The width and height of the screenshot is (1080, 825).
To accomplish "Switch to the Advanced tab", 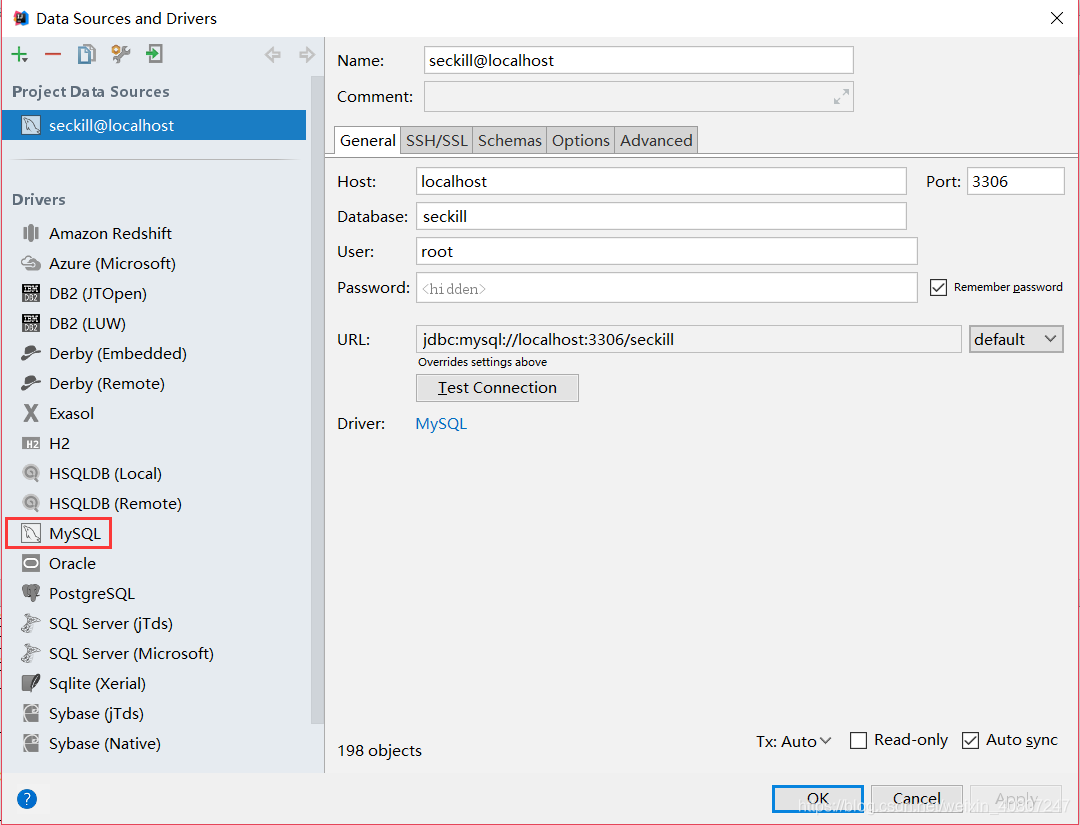I will [656, 140].
